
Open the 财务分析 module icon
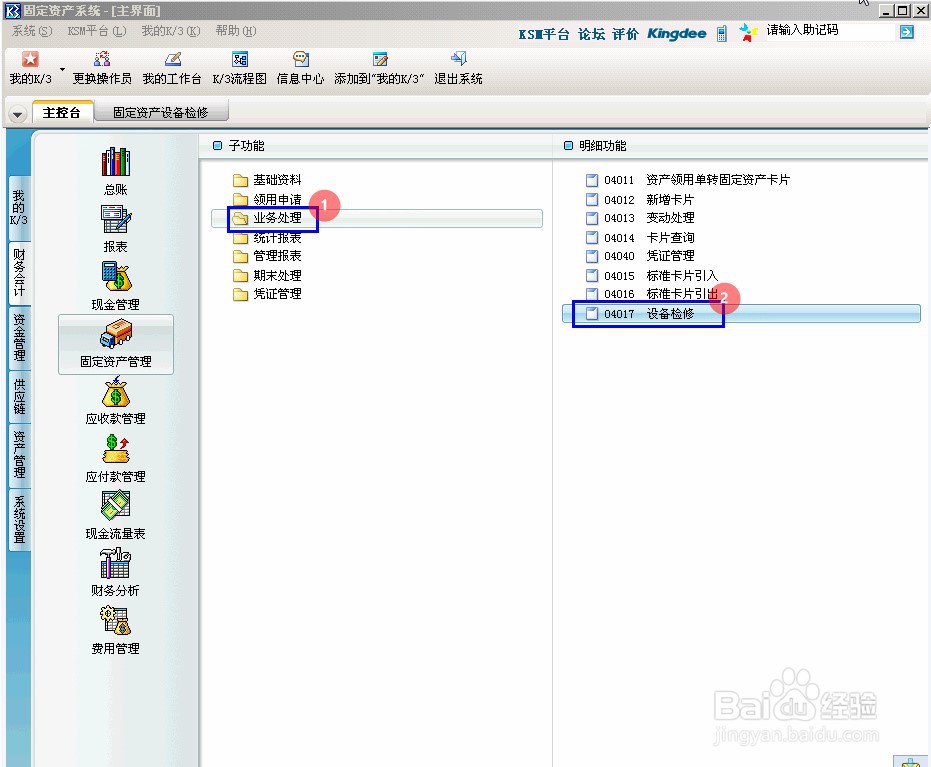116,572
